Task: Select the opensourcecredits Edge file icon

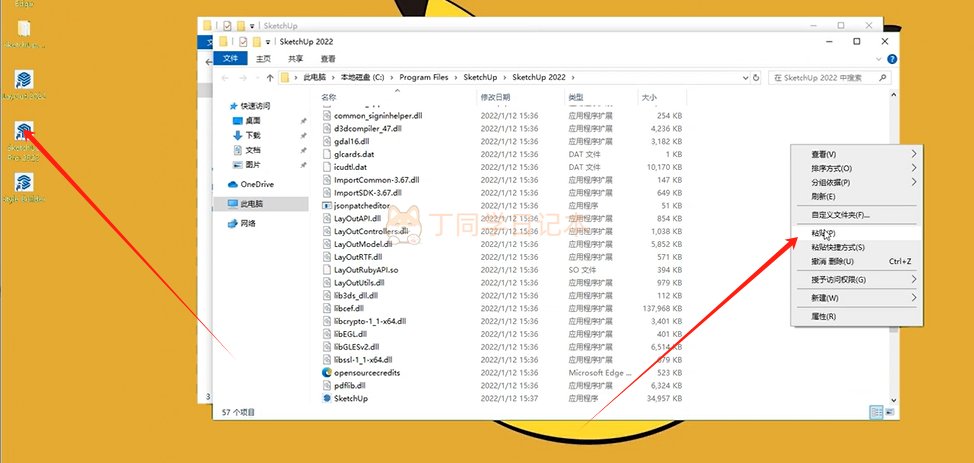Action: pos(326,372)
